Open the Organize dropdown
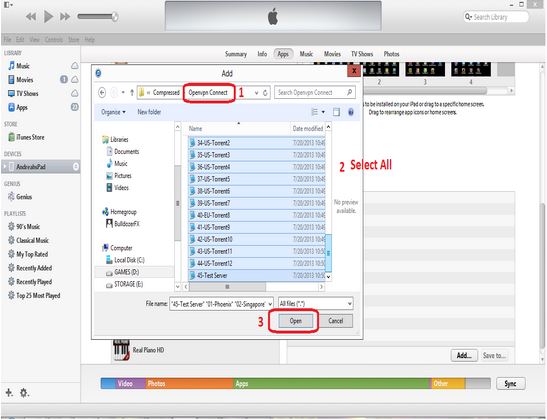547x420 pixels. pos(113,112)
